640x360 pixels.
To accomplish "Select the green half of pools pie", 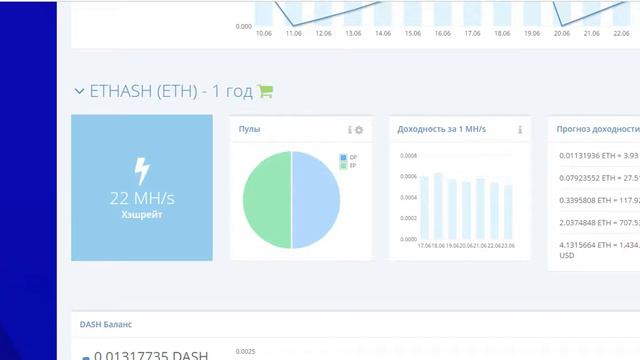I will [x=267, y=200].
